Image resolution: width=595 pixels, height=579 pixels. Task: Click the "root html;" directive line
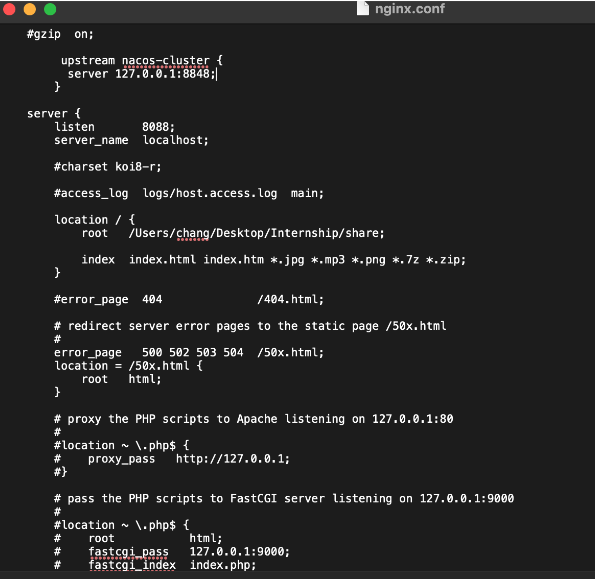[121, 379]
